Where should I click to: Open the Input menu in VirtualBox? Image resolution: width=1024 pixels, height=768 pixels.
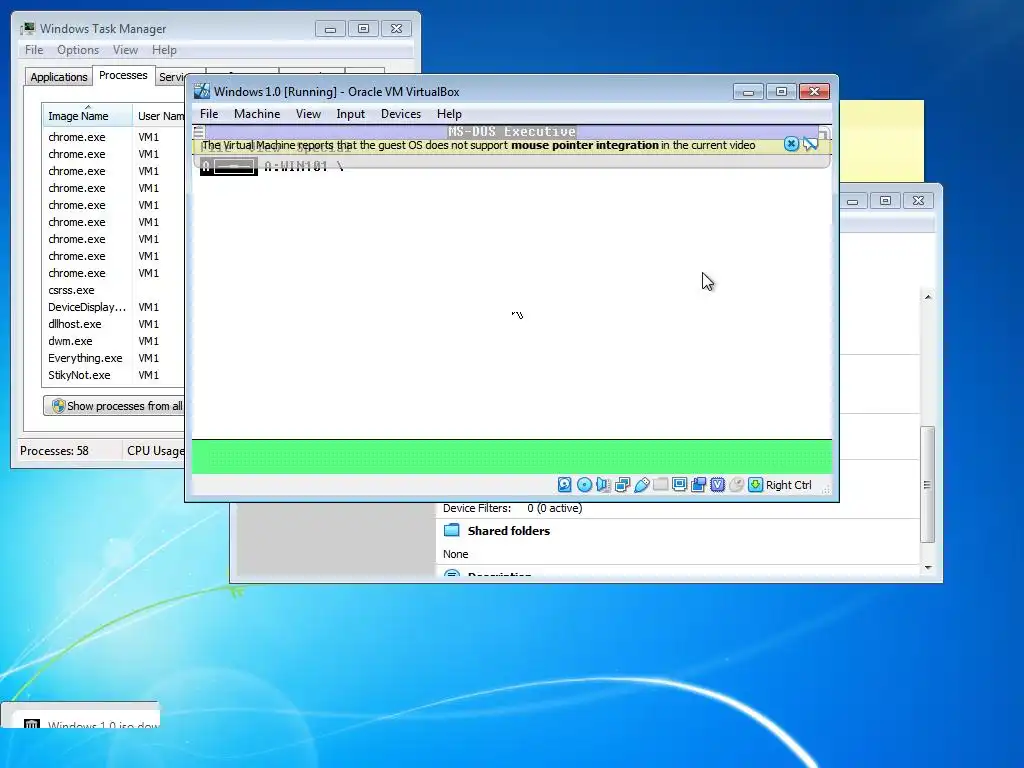351,114
